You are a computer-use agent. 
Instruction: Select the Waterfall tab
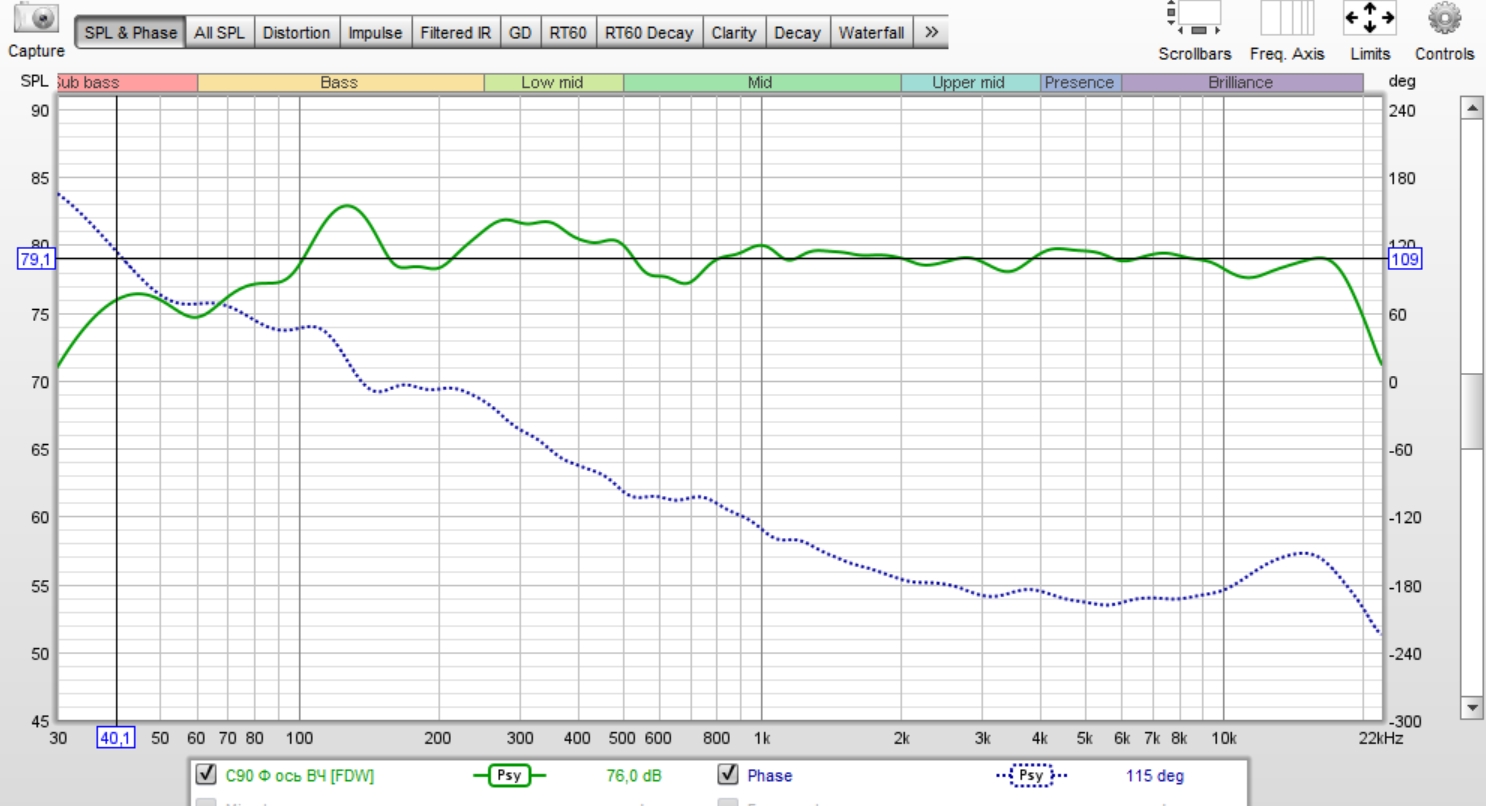pyautogui.click(x=871, y=33)
